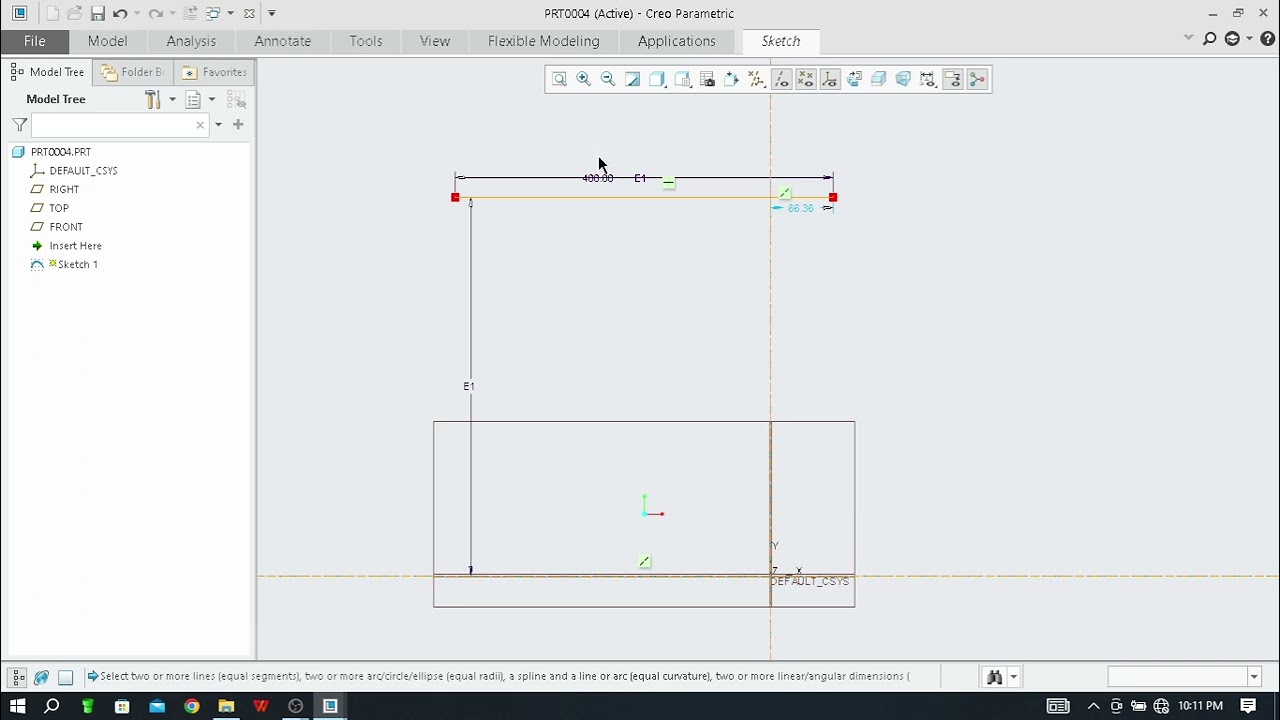Toggle the tree columns display icon
Image resolution: width=1280 pixels, height=720 pixels.
tap(237, 99)
